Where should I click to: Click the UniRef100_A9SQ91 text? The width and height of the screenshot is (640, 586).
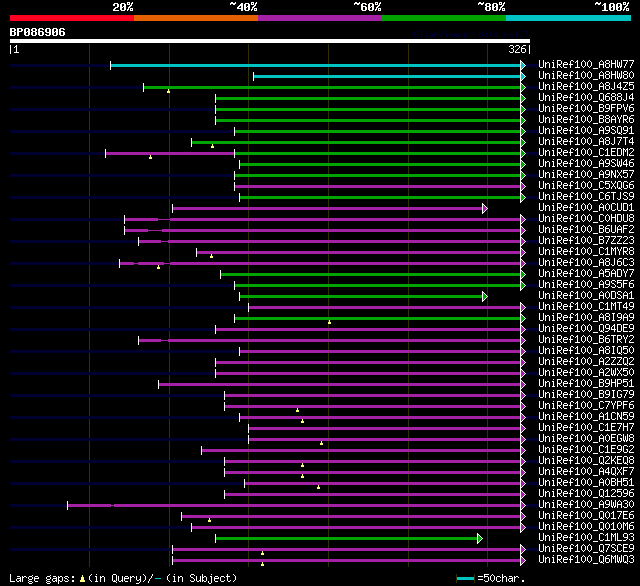coord(586,131)
